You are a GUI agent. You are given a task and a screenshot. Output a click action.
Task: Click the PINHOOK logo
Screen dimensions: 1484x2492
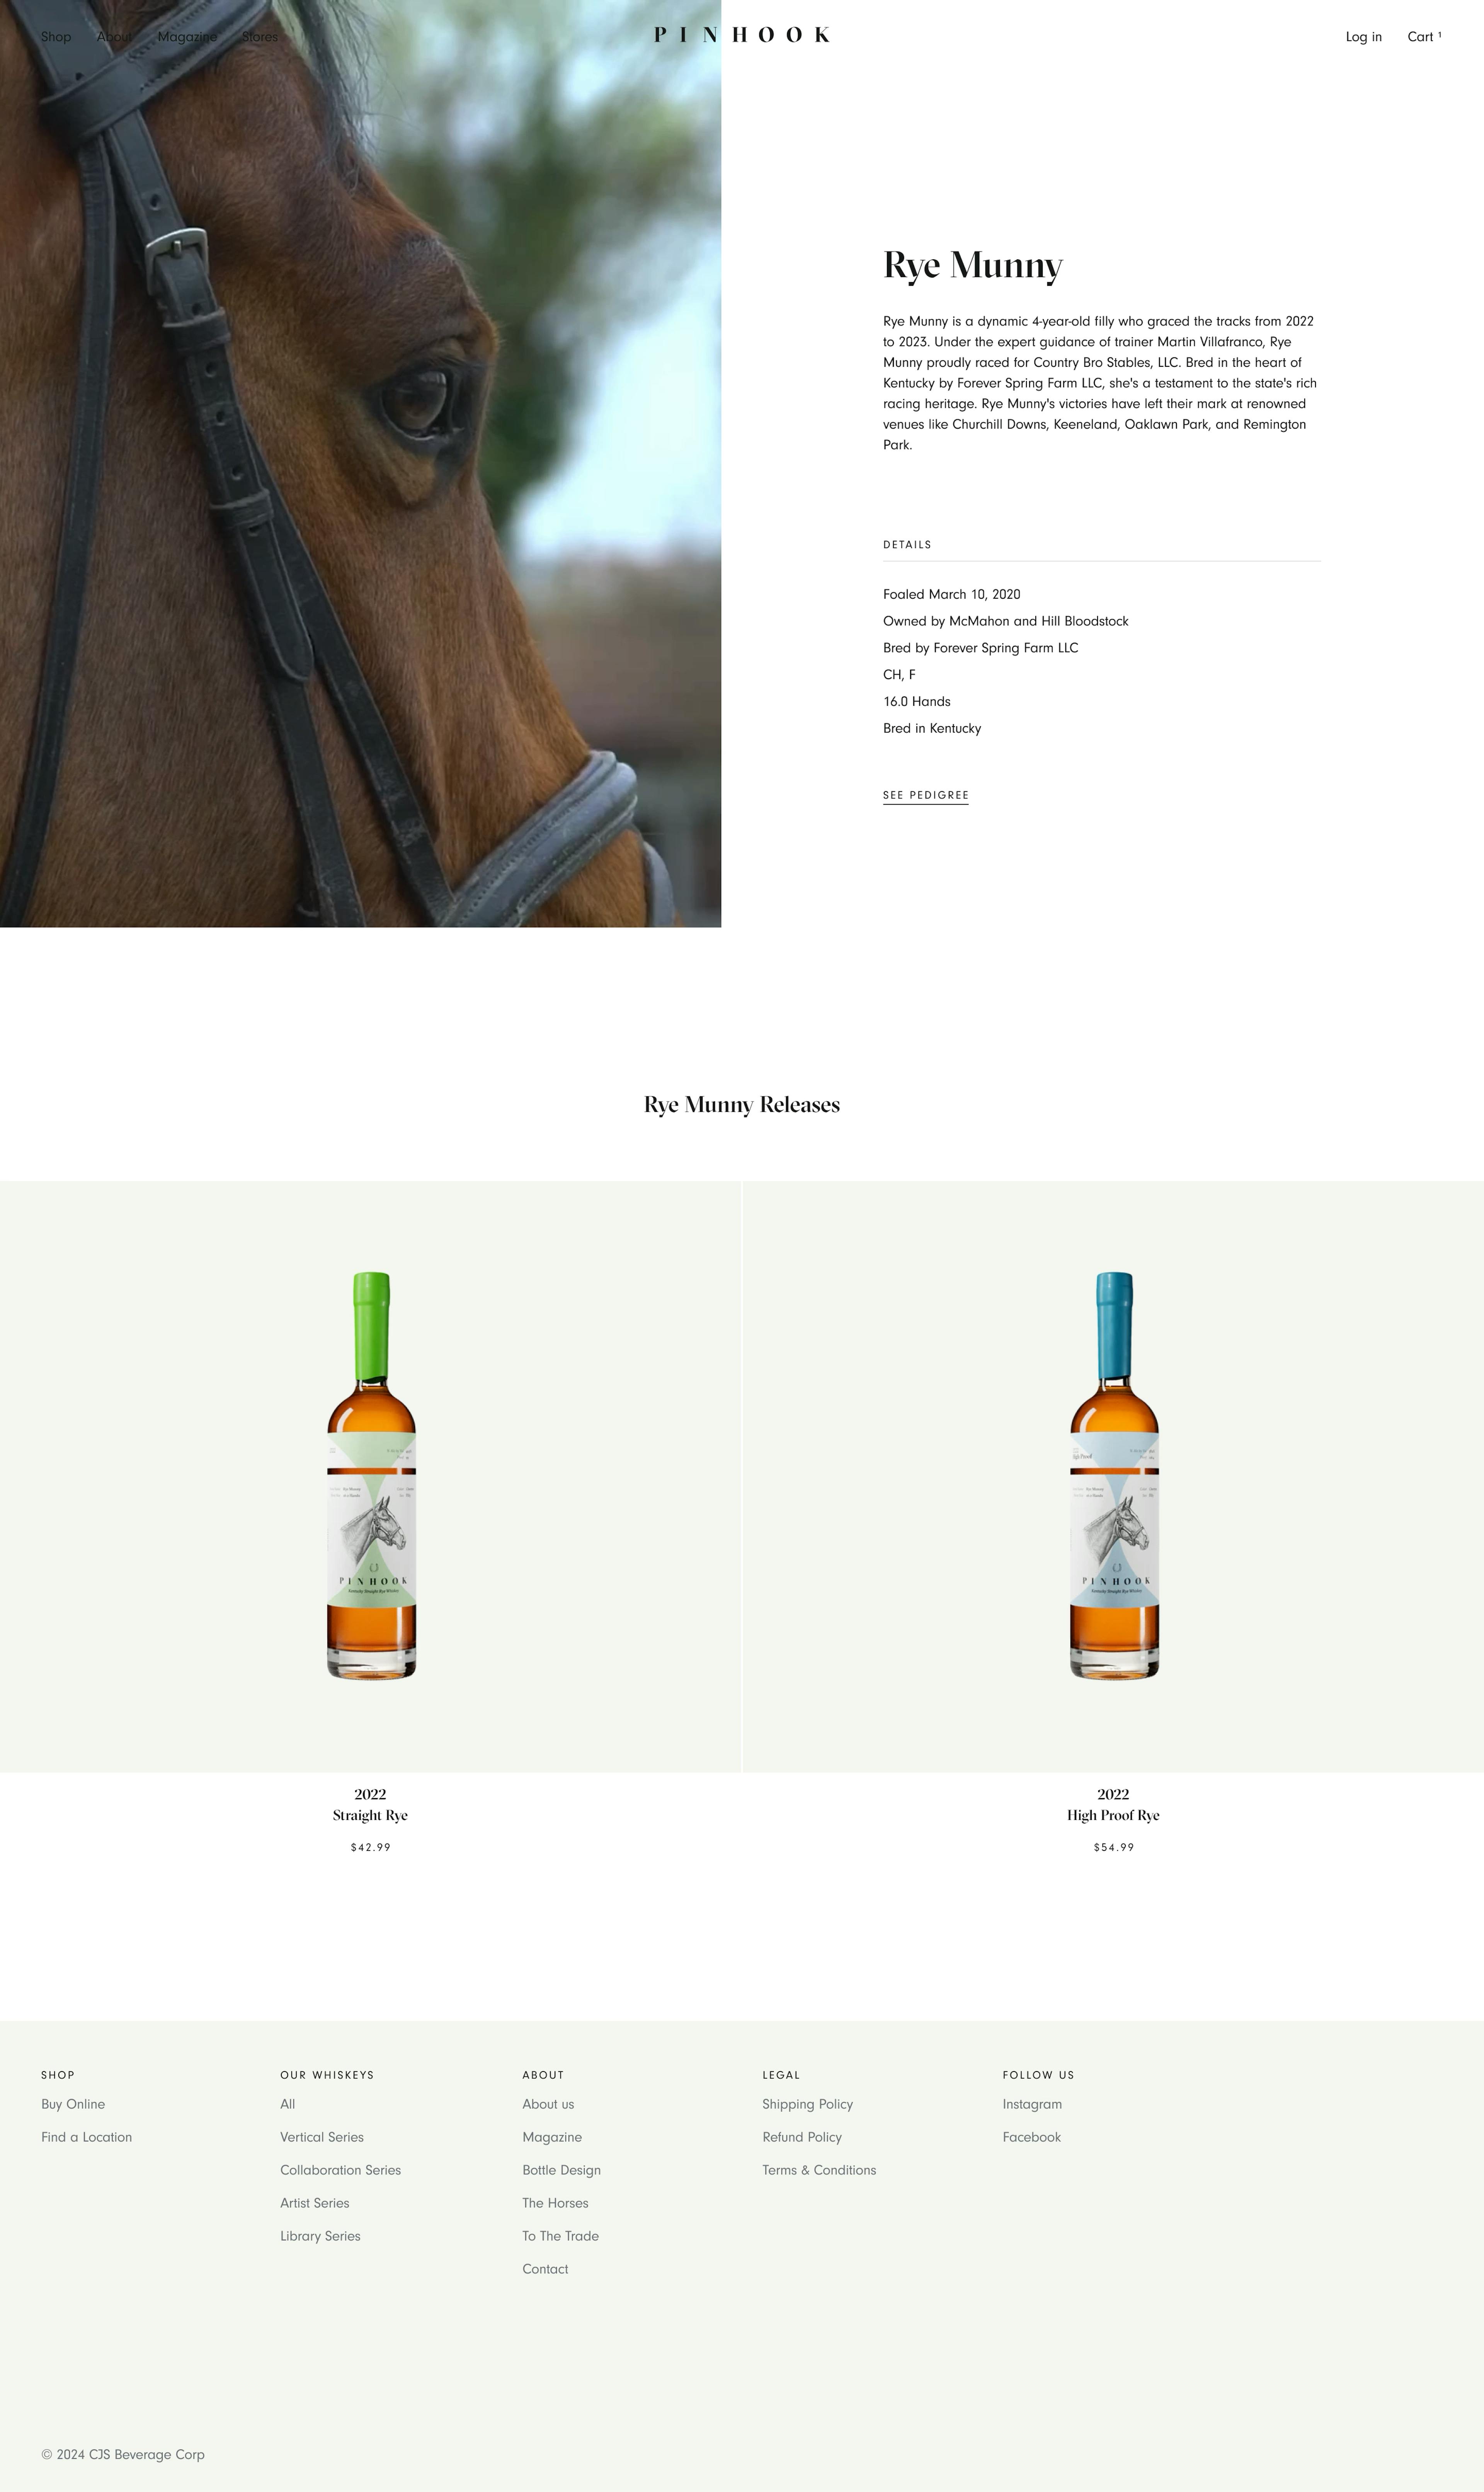pos(742,35)
